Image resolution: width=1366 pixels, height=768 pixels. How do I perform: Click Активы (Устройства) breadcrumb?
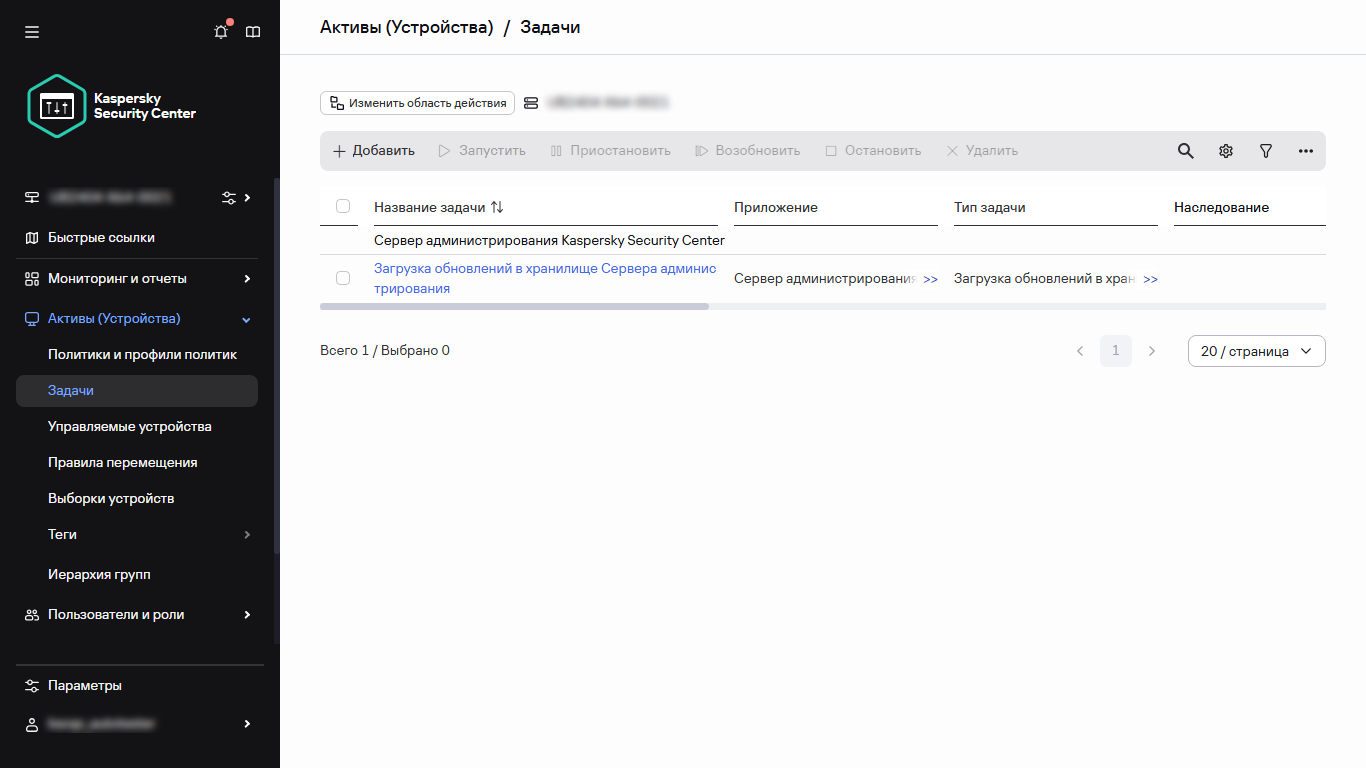tap(407, 27)
